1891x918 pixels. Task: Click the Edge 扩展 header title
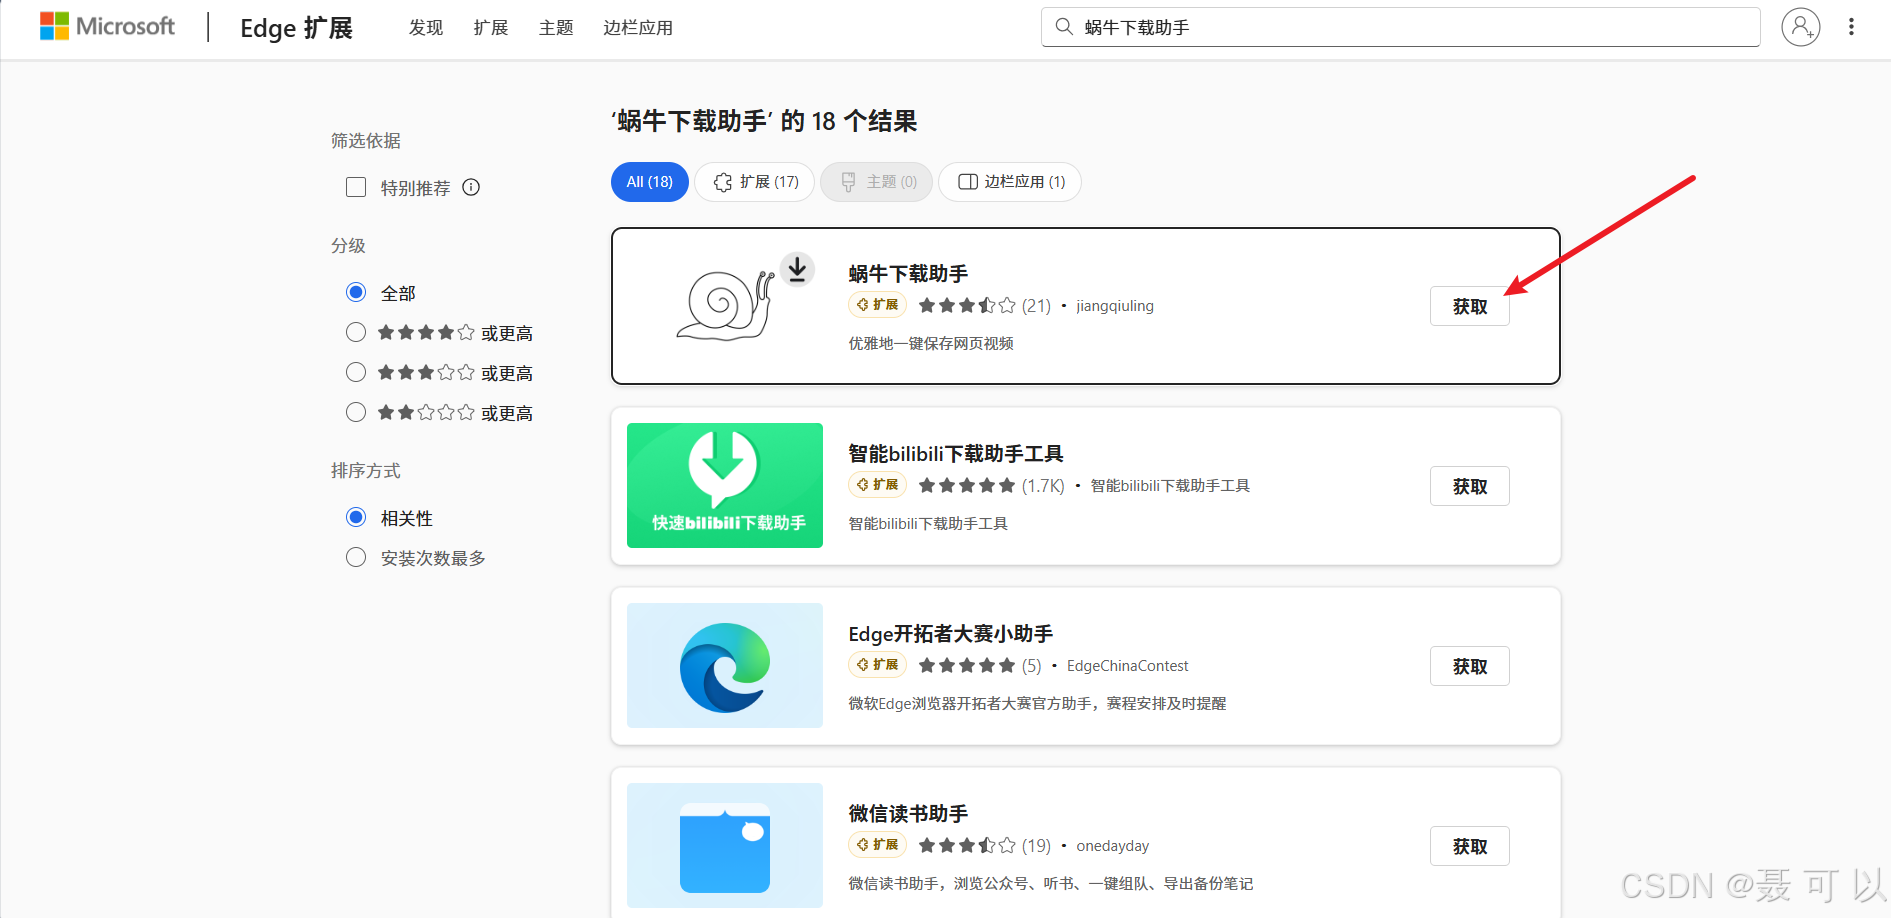297,28
